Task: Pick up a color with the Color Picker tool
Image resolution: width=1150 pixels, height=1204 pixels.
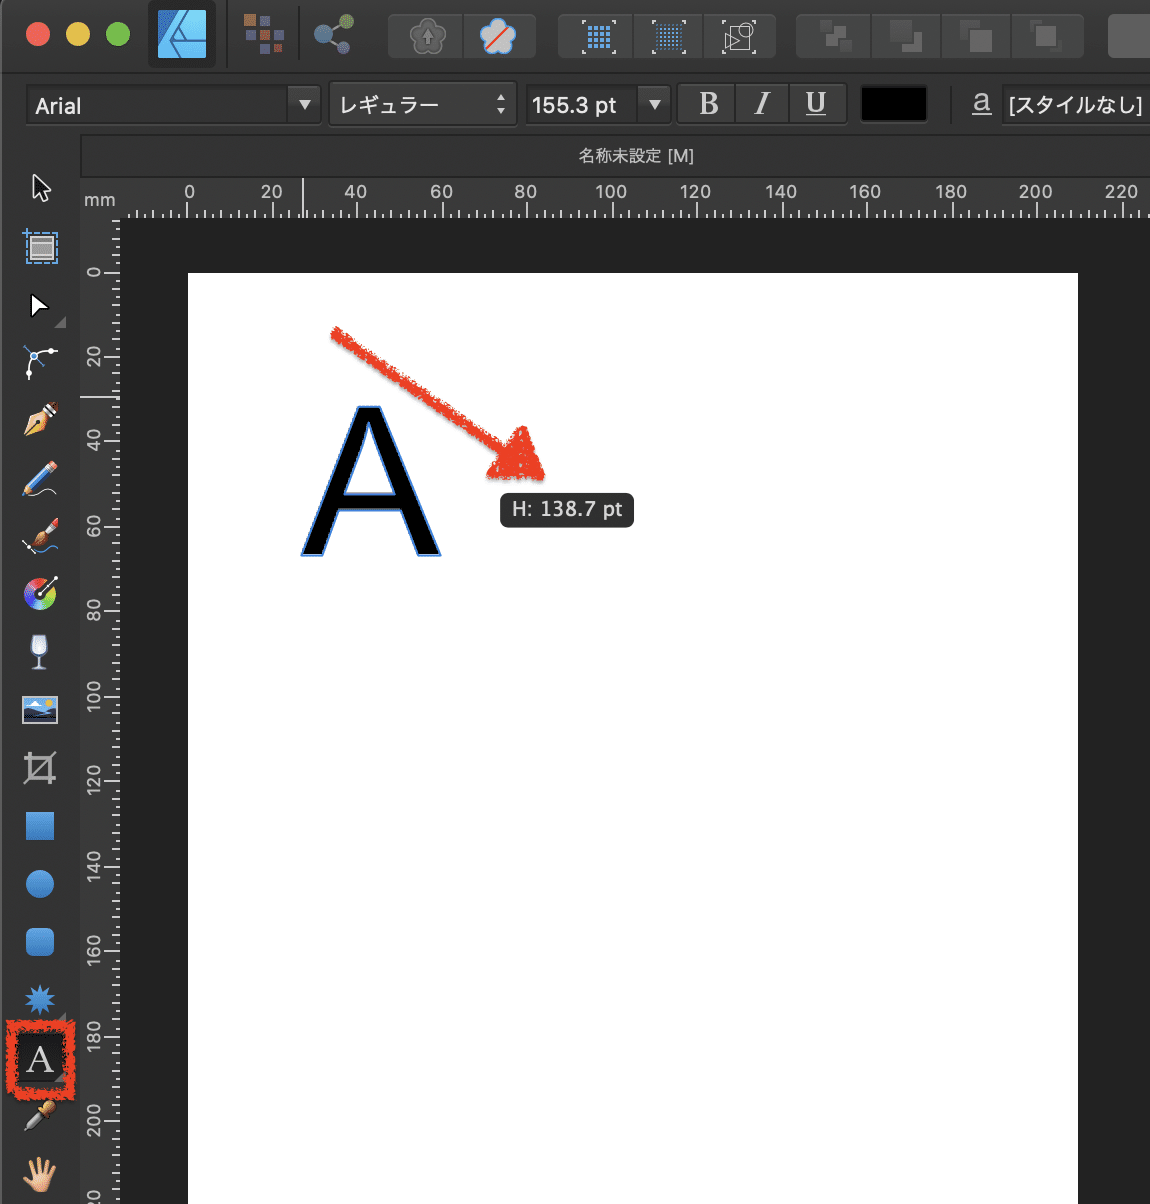Action: 40,1118
